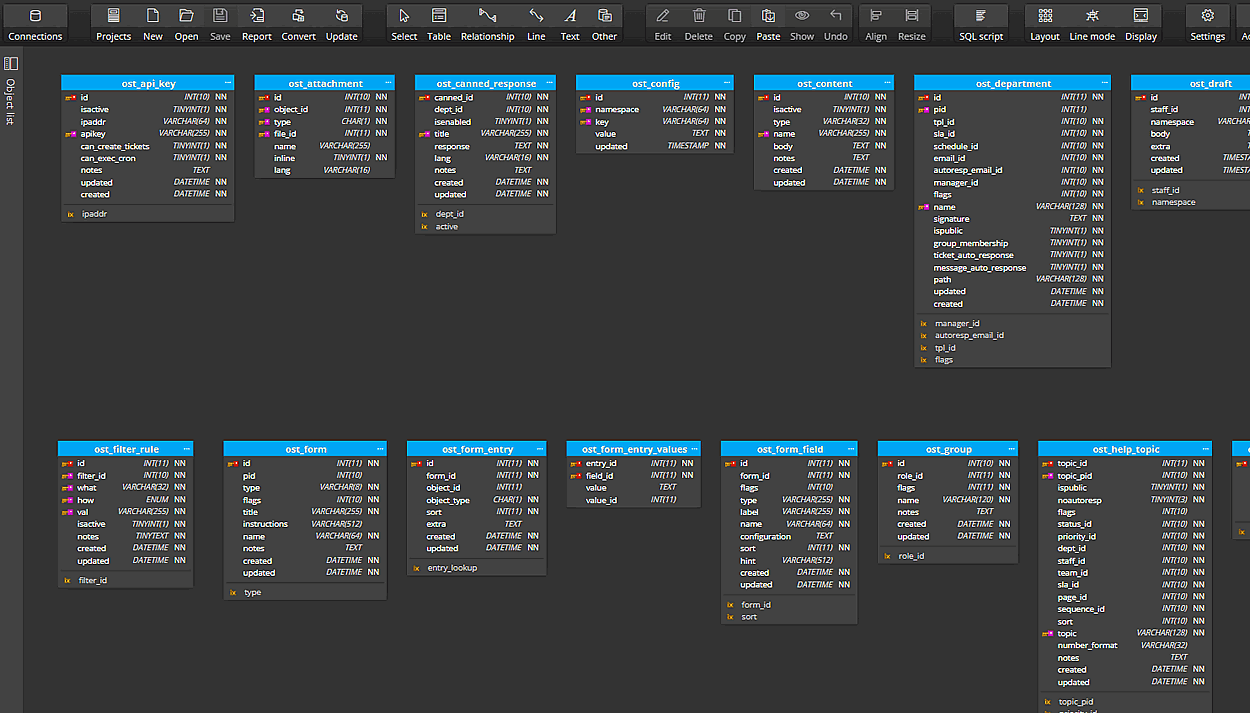
Task: Open the Projects list
Action: [113, 24]
